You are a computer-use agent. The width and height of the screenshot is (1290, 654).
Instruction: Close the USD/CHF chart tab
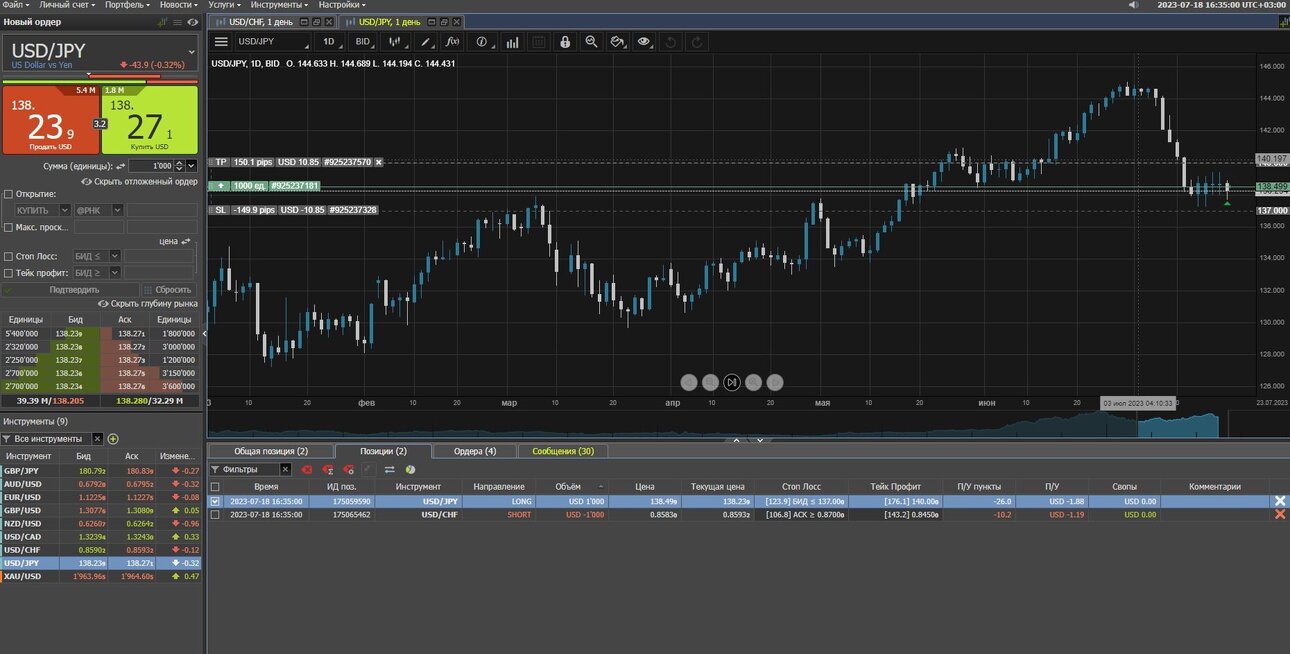329,21
